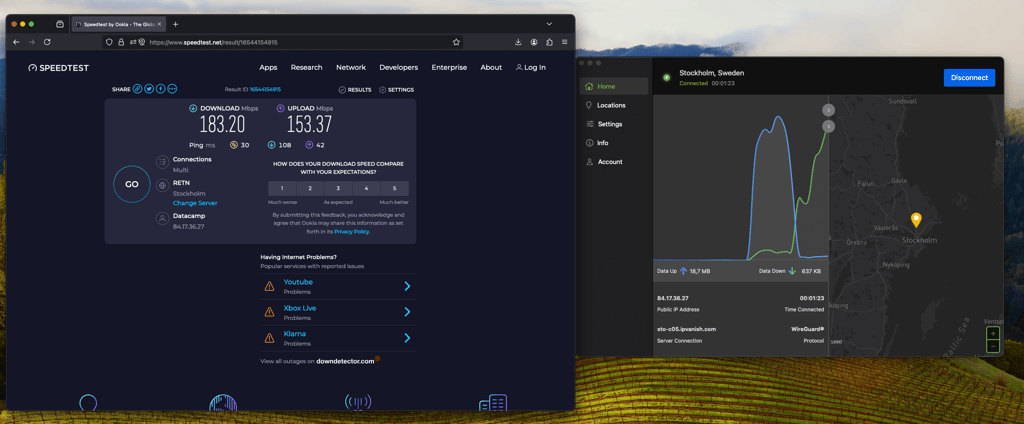
Task: Open the Research menu item
Action: pyautogui.click(x=306, y=67)
